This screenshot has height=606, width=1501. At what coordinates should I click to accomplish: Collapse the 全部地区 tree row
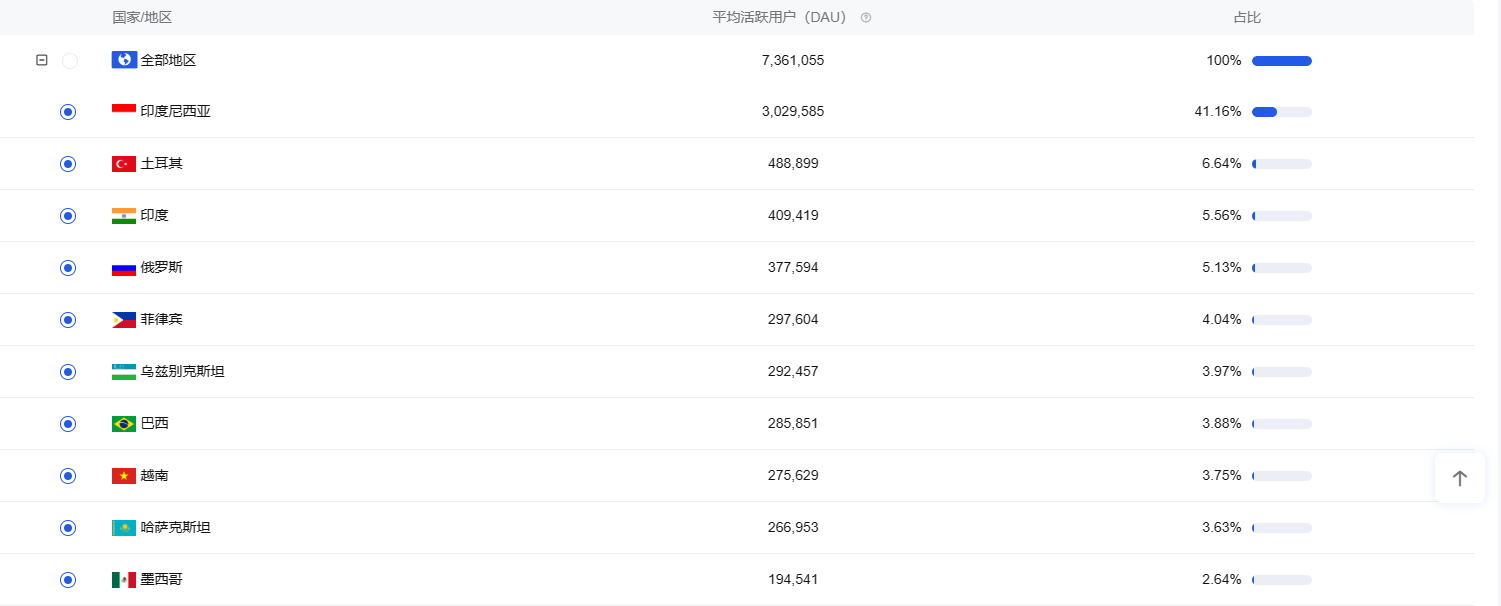(x=42, y=60)
